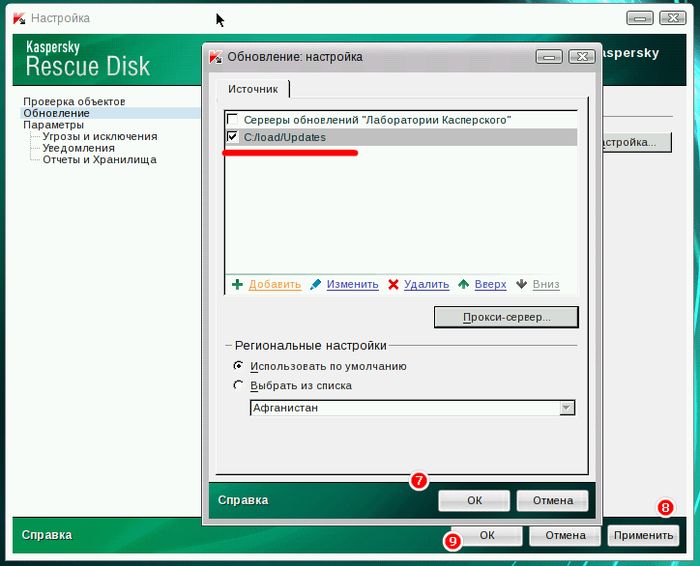Click the 'Применить' button
The image size is (700, 566).
coord(643,535)
